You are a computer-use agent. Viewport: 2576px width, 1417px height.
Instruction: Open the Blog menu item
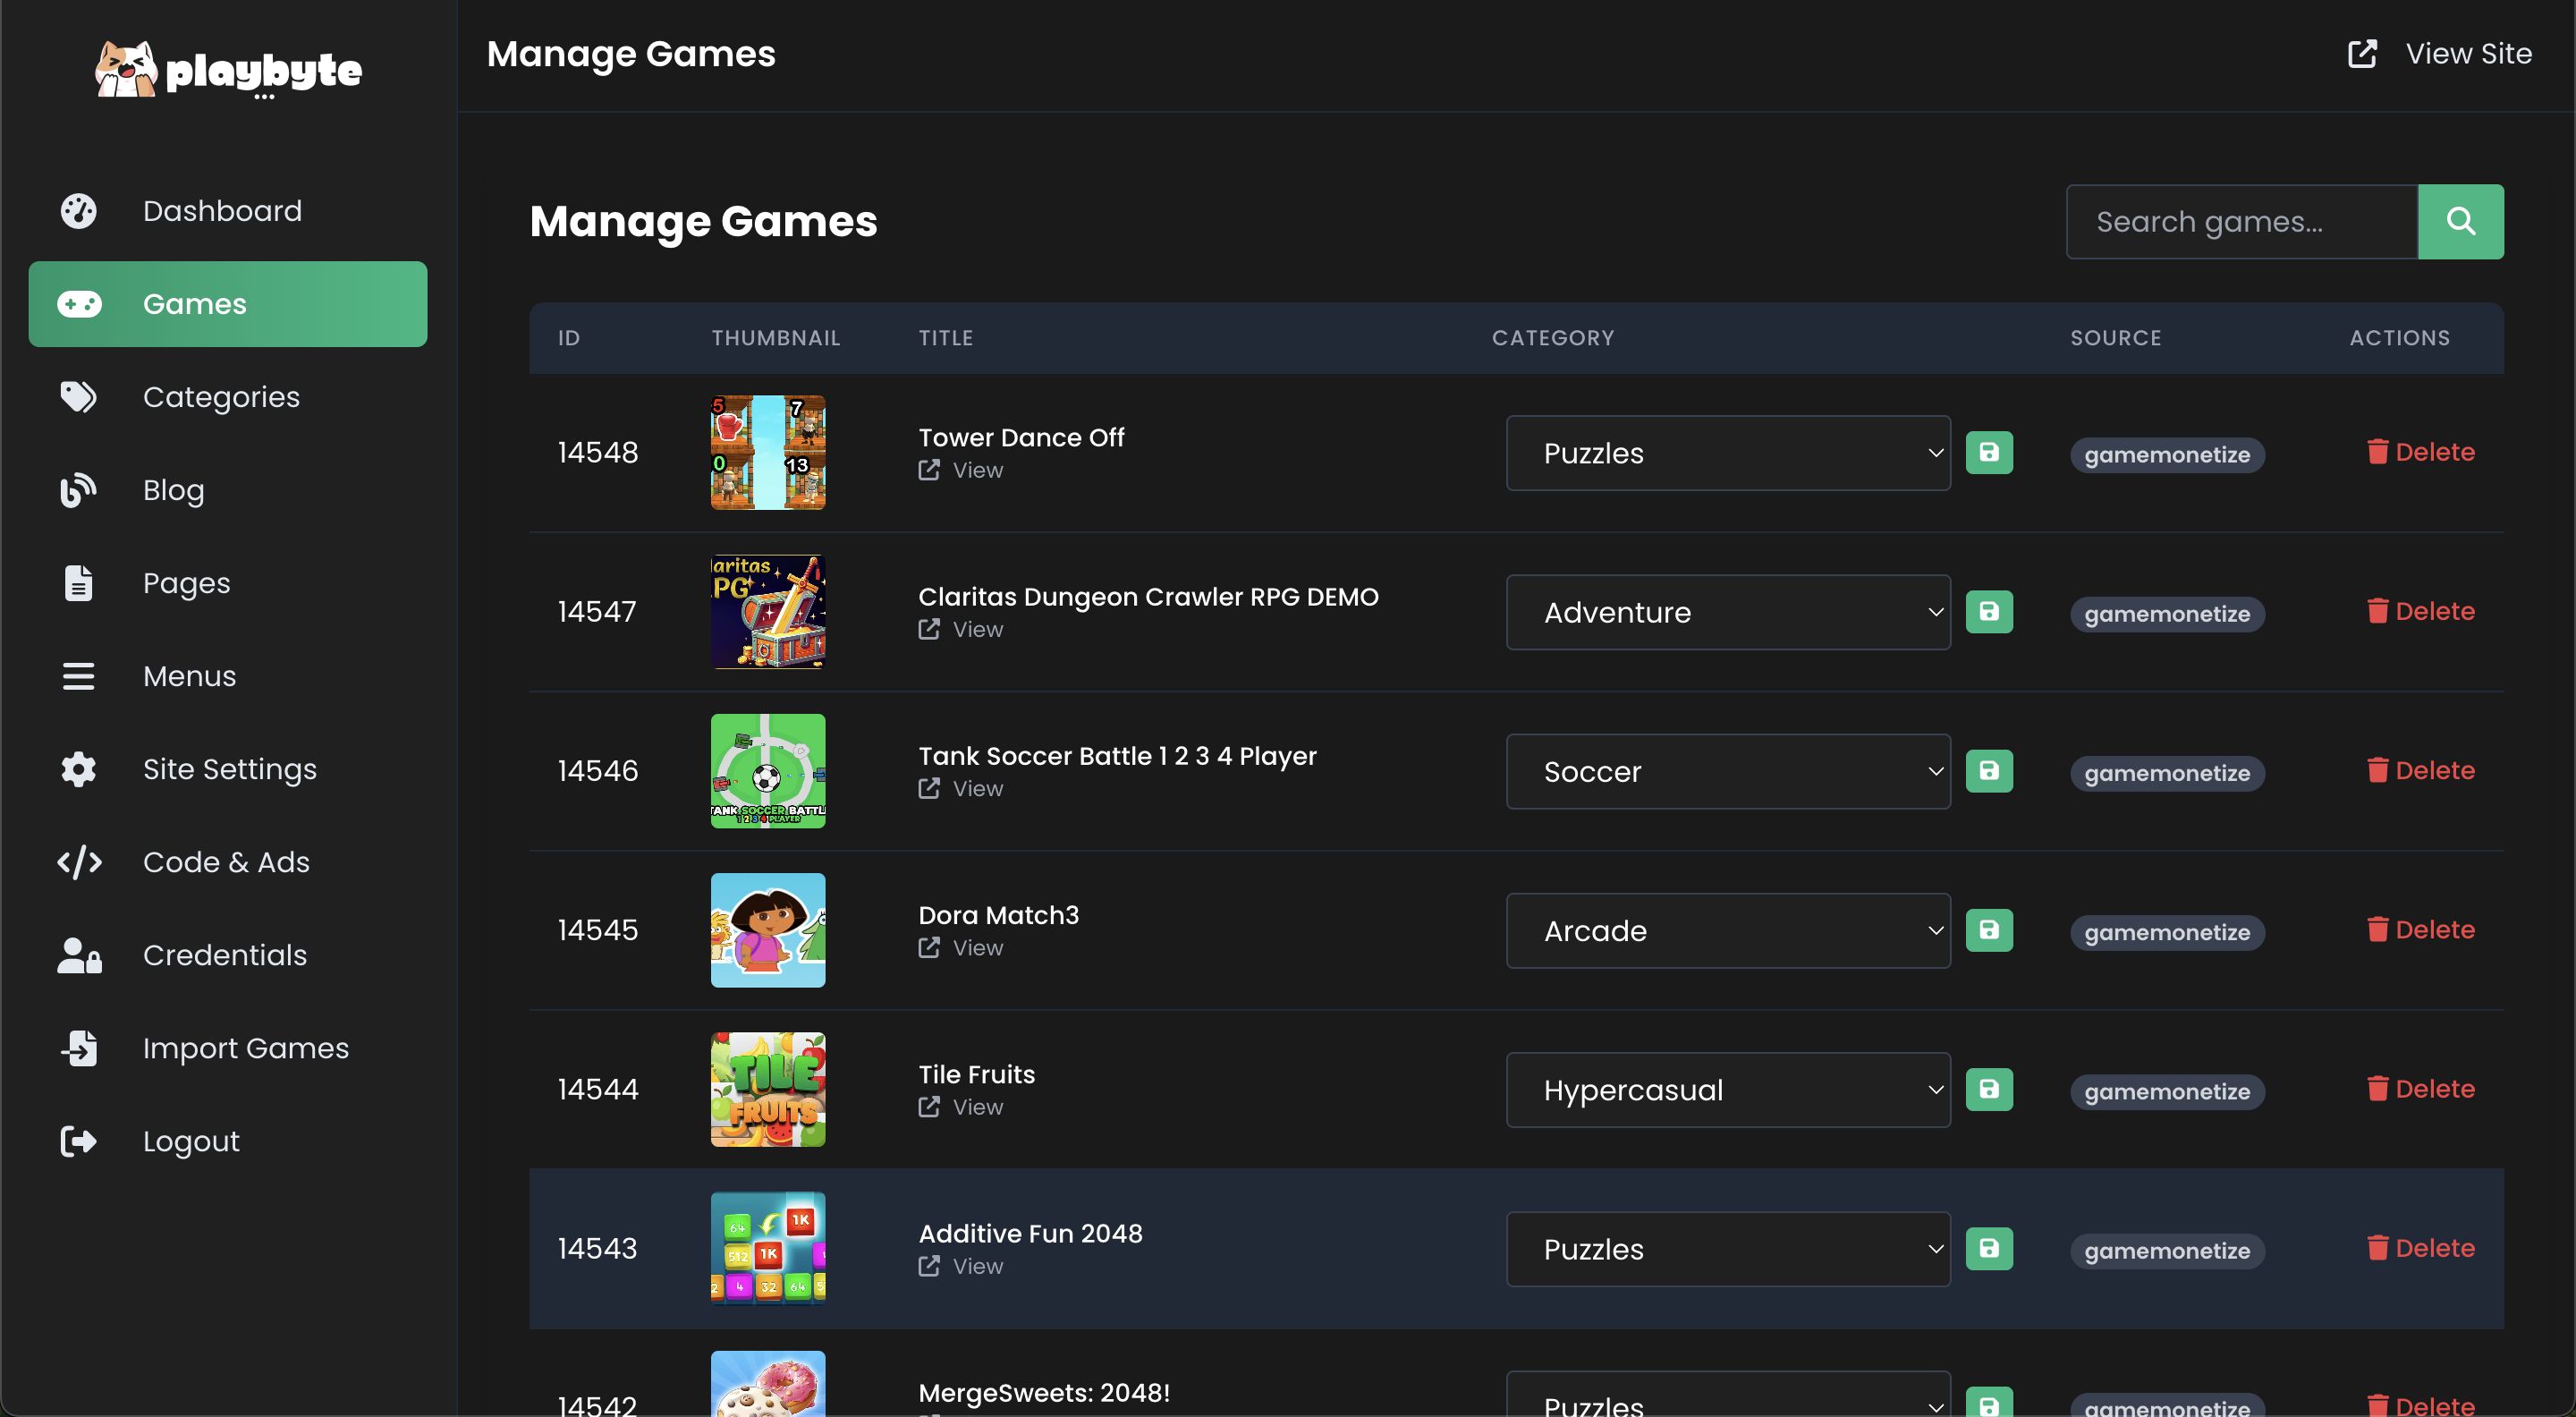[173, 490]
